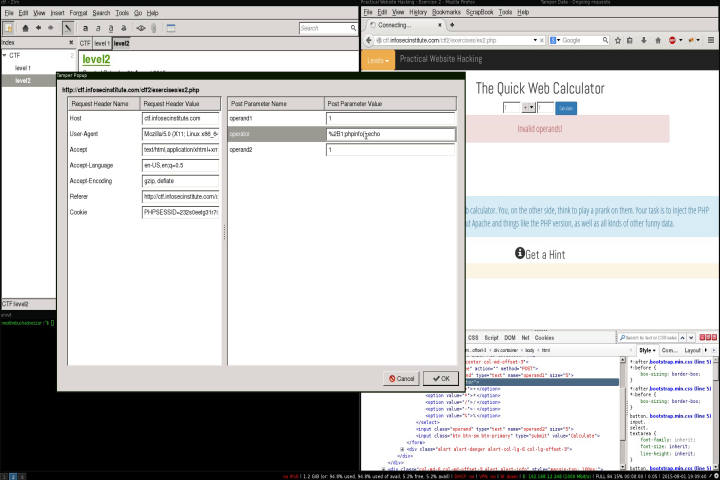Click the Zim back arrow icon
The height and width of the screenshot is (480, 720).
[39, 28]
